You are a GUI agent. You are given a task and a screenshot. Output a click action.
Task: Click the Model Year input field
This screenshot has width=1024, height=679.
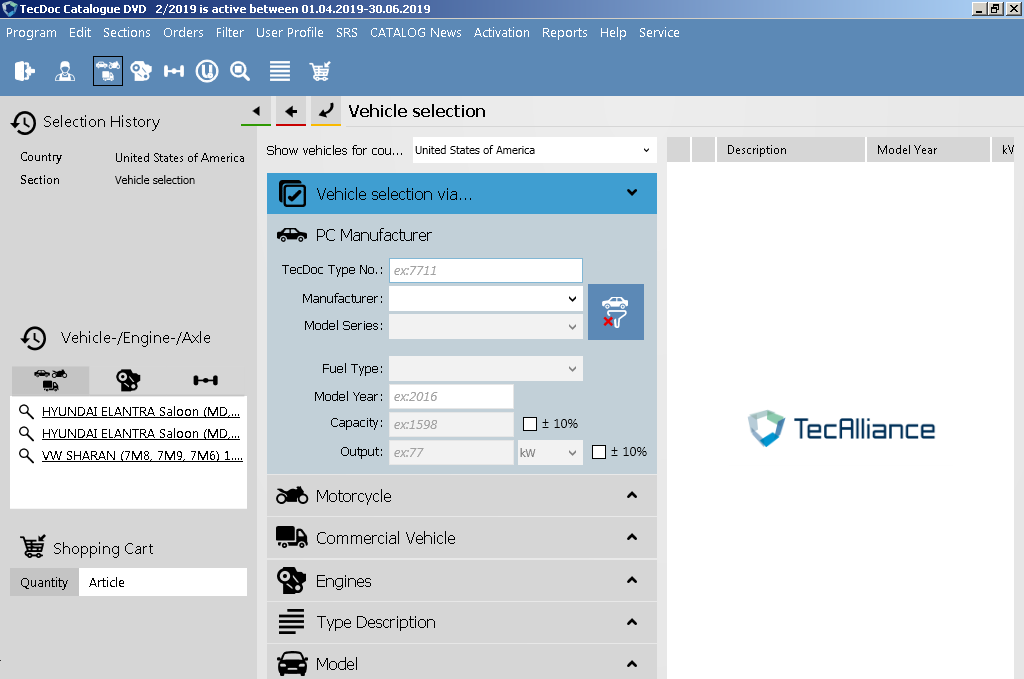[x=451, y=396]
